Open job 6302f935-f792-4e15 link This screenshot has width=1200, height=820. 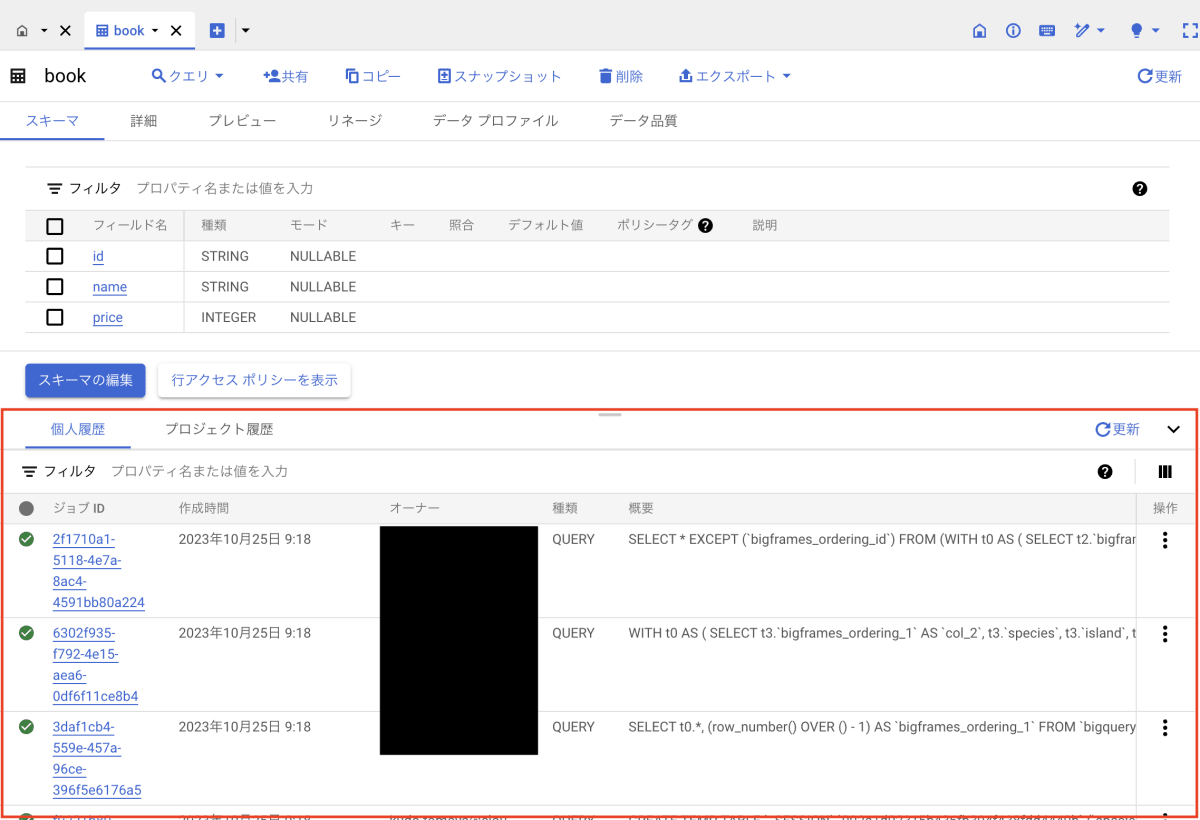(95, 665)
